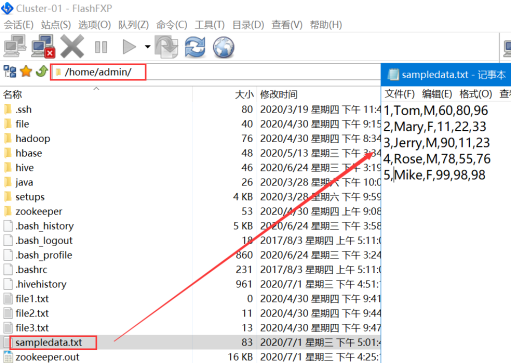Click the 16 KB size of zookeeper.out
Image resolution: width=512 pixels, height=363 pixels.
pos(240,357)
